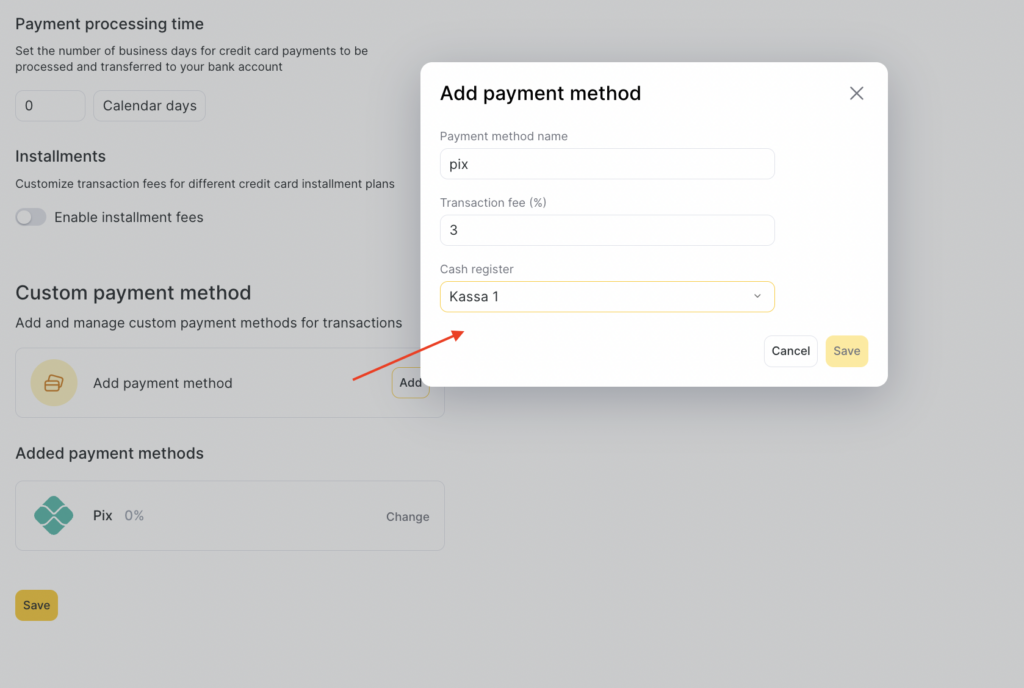Screen dimensions: 1024x688
Task: Click the Custom payment method heading
Action: point(133,293)
